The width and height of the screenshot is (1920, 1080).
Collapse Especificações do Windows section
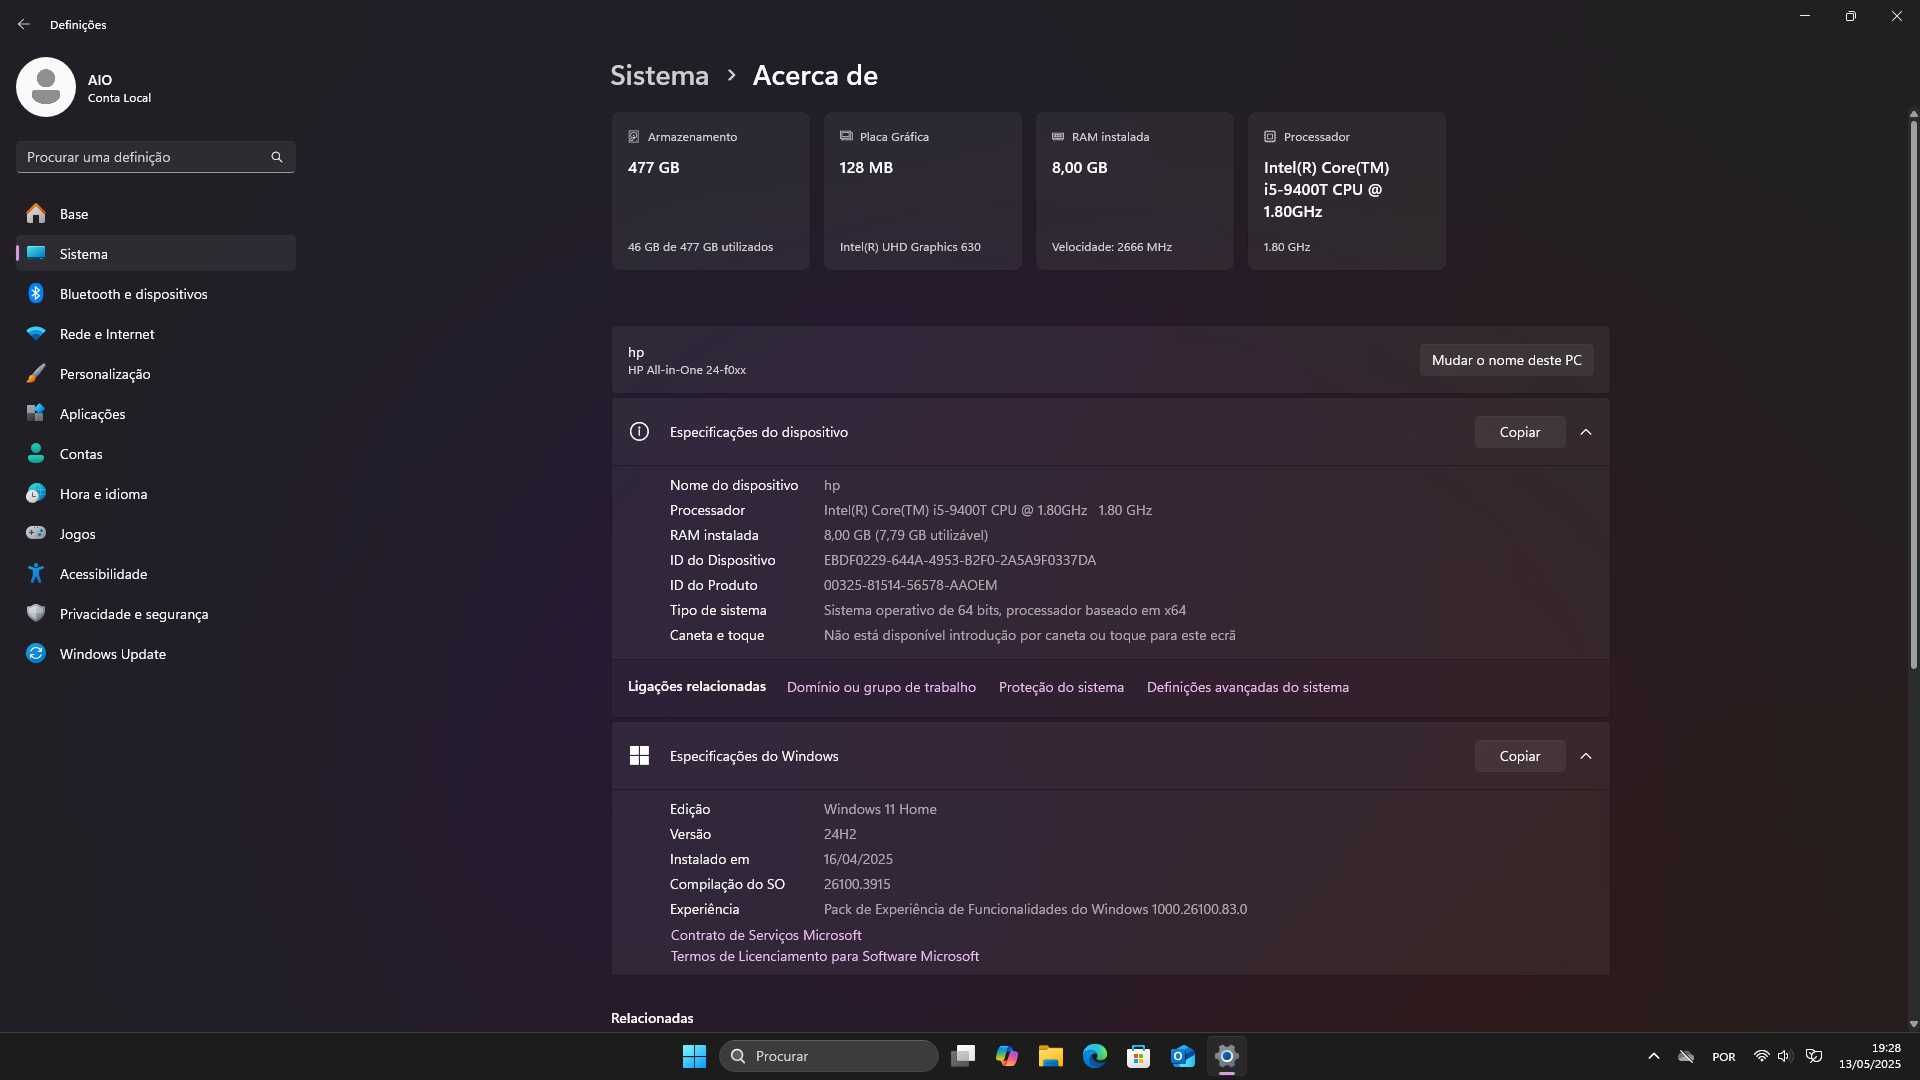1586,756
